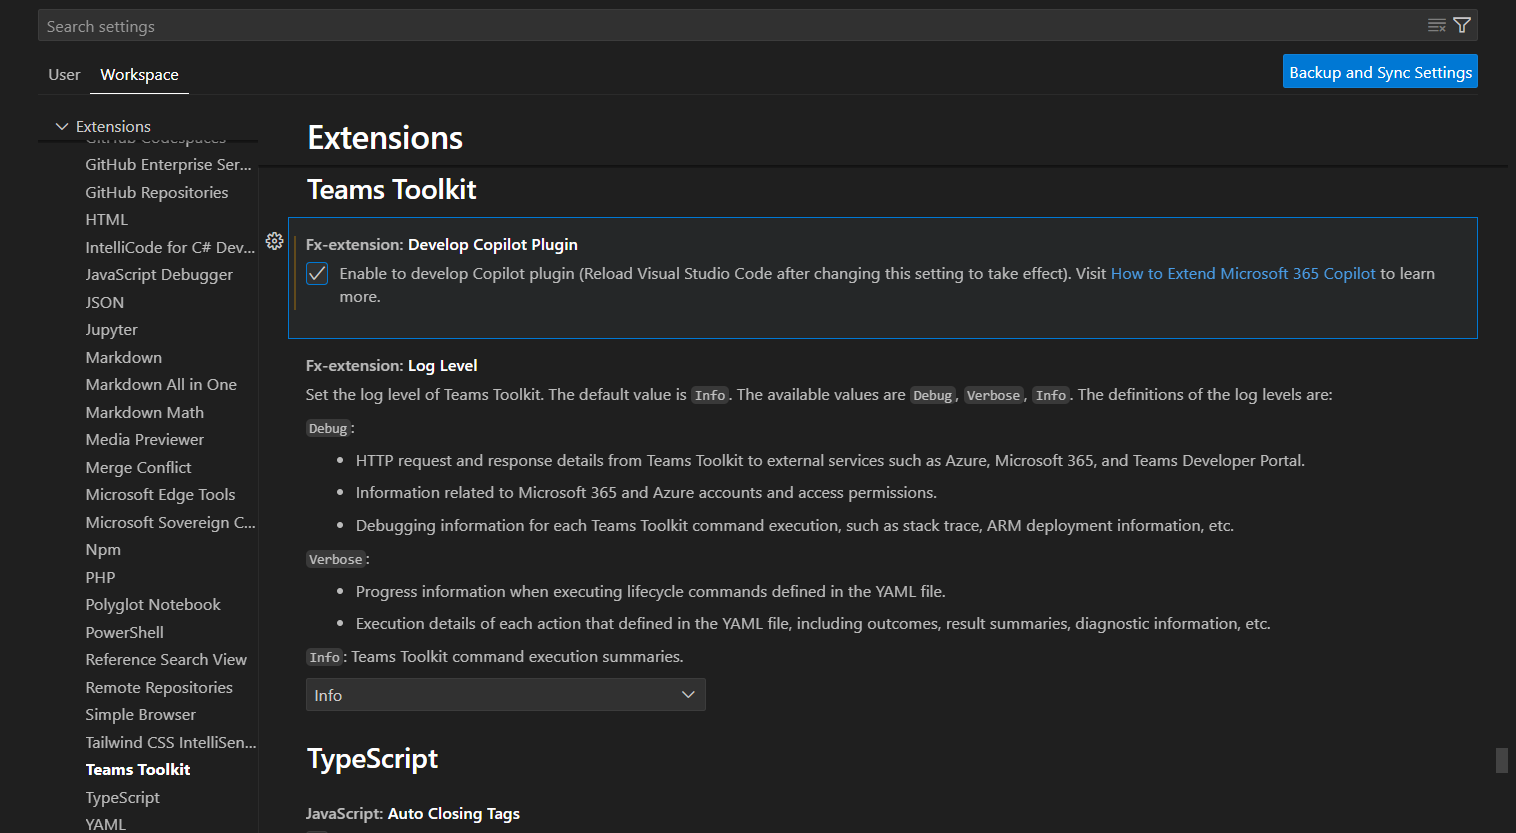Collapse the Extensions section in the sidebar
Image resolution: width=1516 pixels, height=833 pixels.
(61, 126)
